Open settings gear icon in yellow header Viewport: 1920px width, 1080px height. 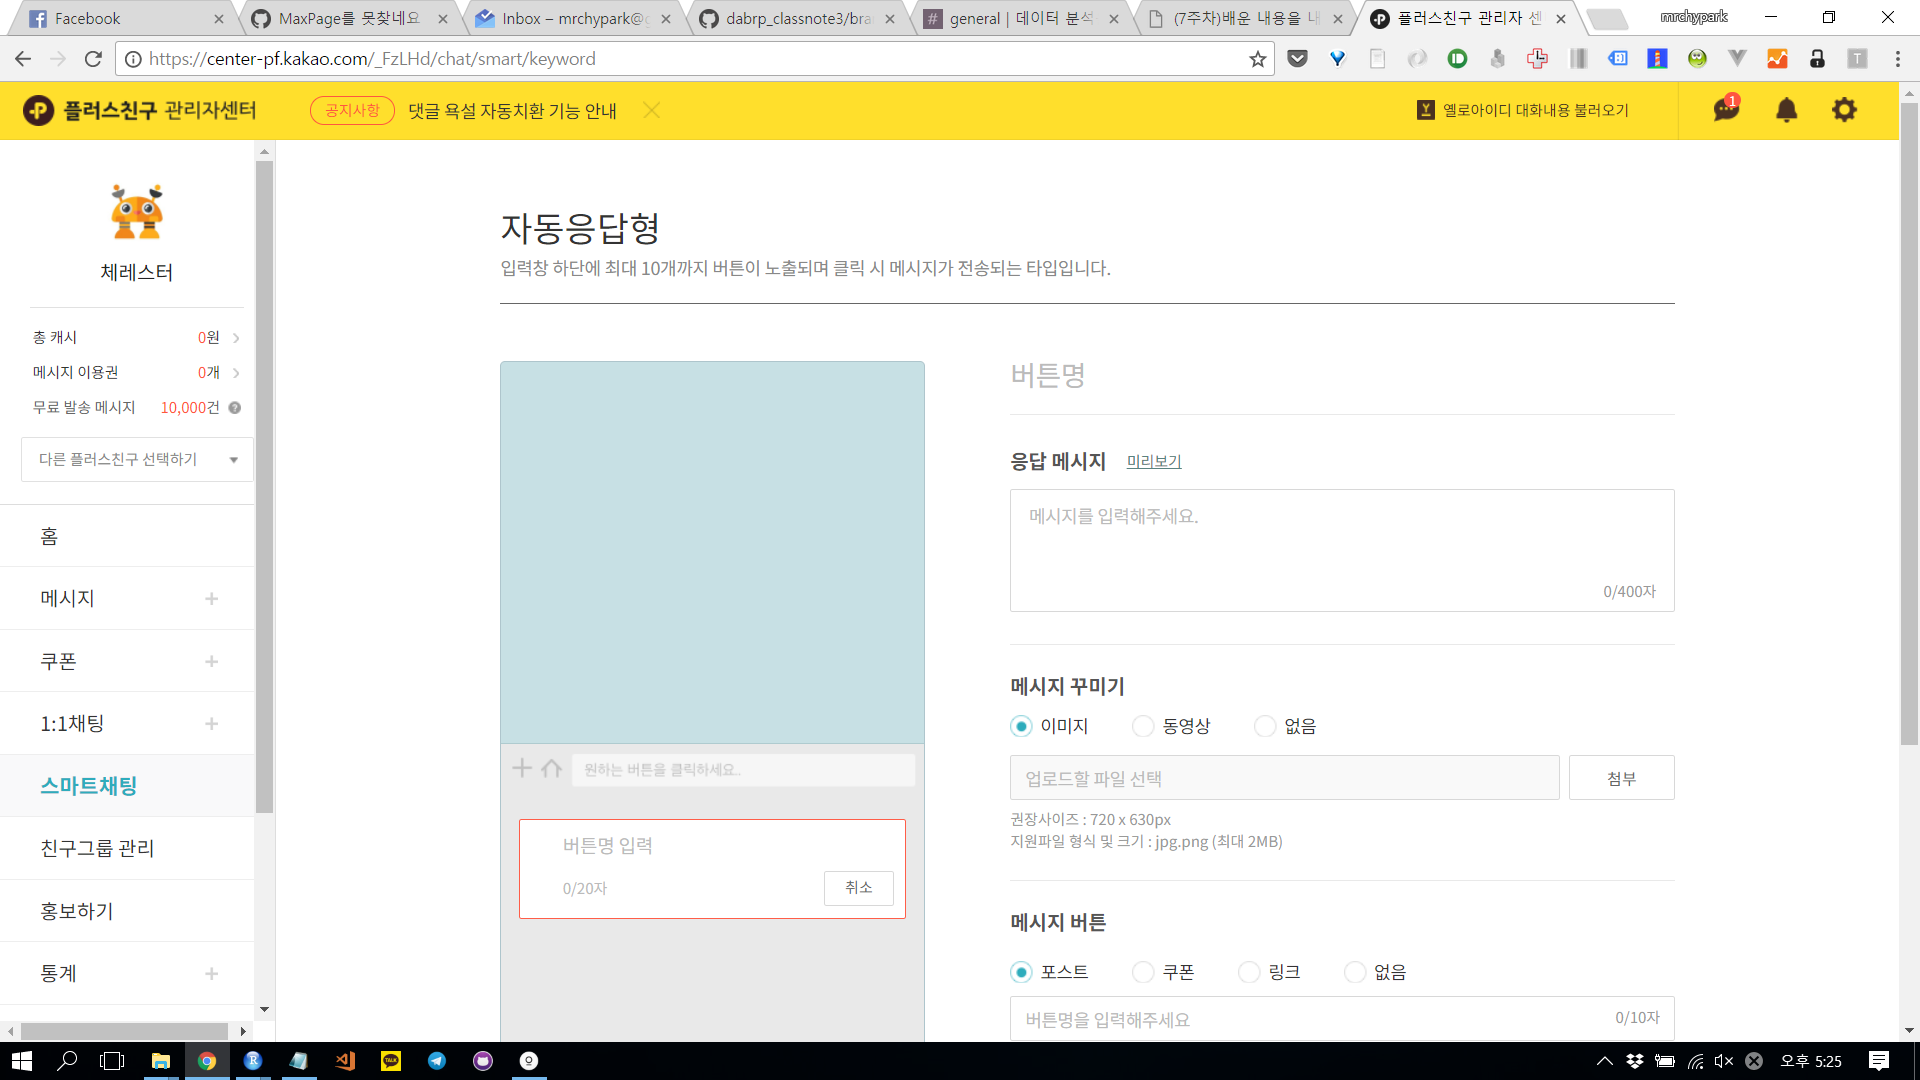[1844, 110]
